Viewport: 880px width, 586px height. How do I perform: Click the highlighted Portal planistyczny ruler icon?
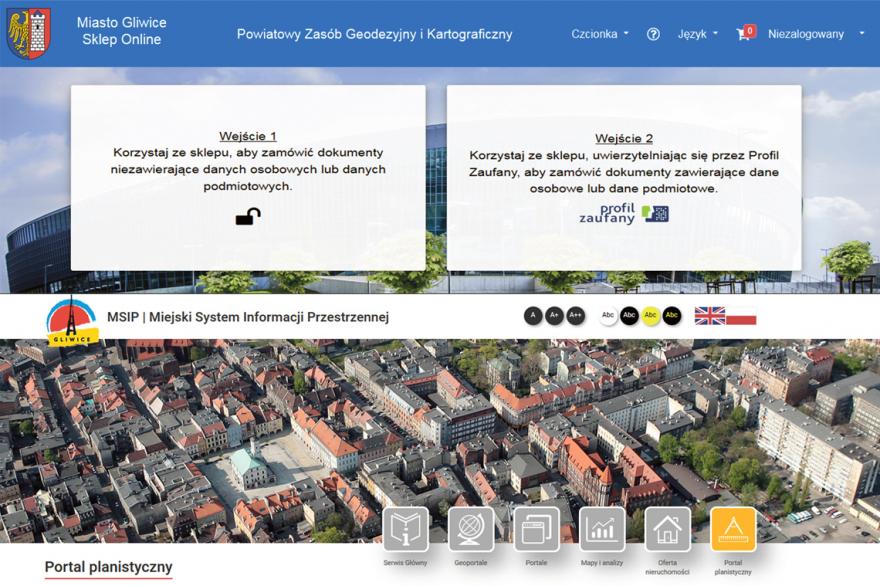point(732,527)
